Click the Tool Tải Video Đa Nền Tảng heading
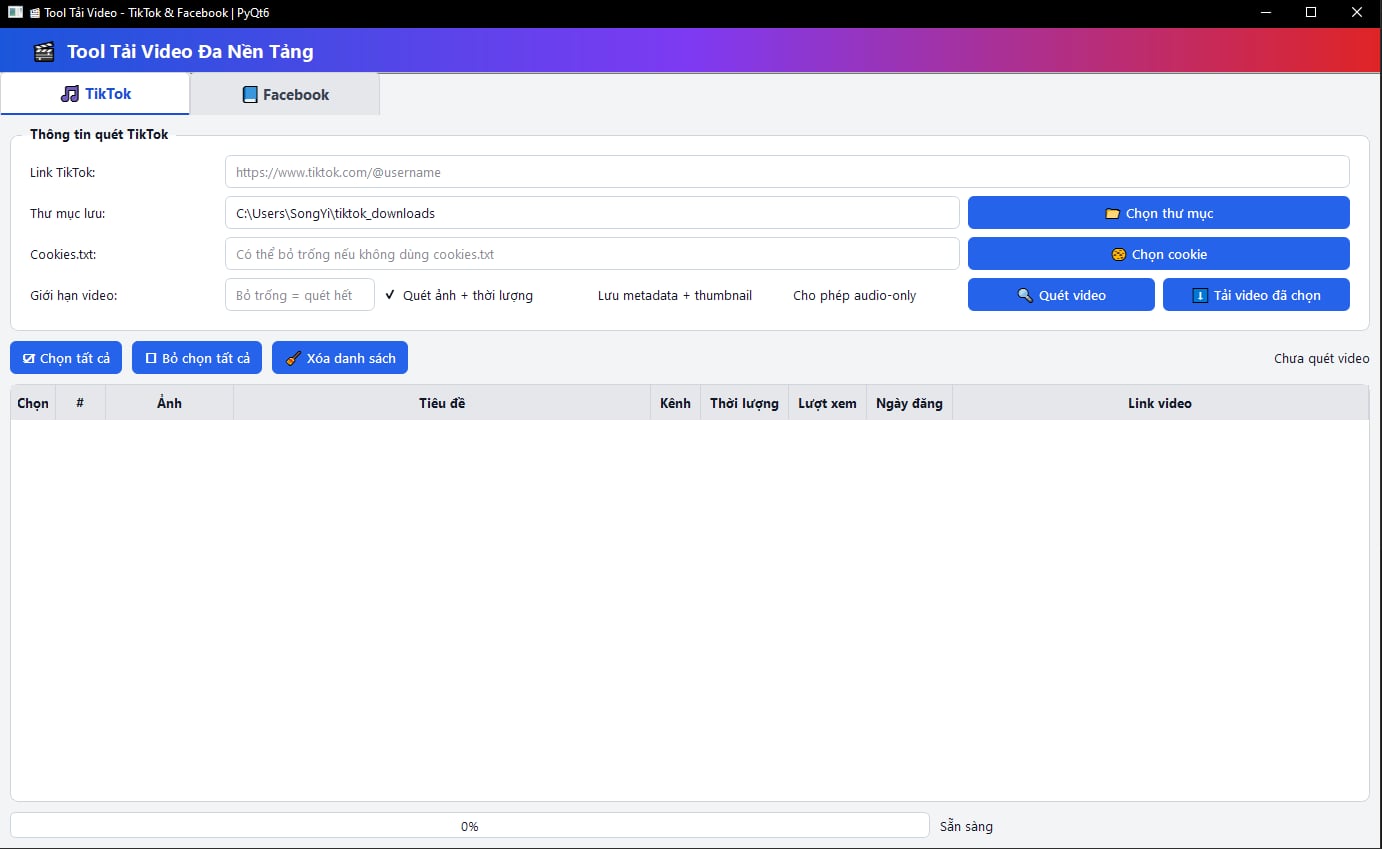Viewport: 1382px width, 849px height. [190, 52]
